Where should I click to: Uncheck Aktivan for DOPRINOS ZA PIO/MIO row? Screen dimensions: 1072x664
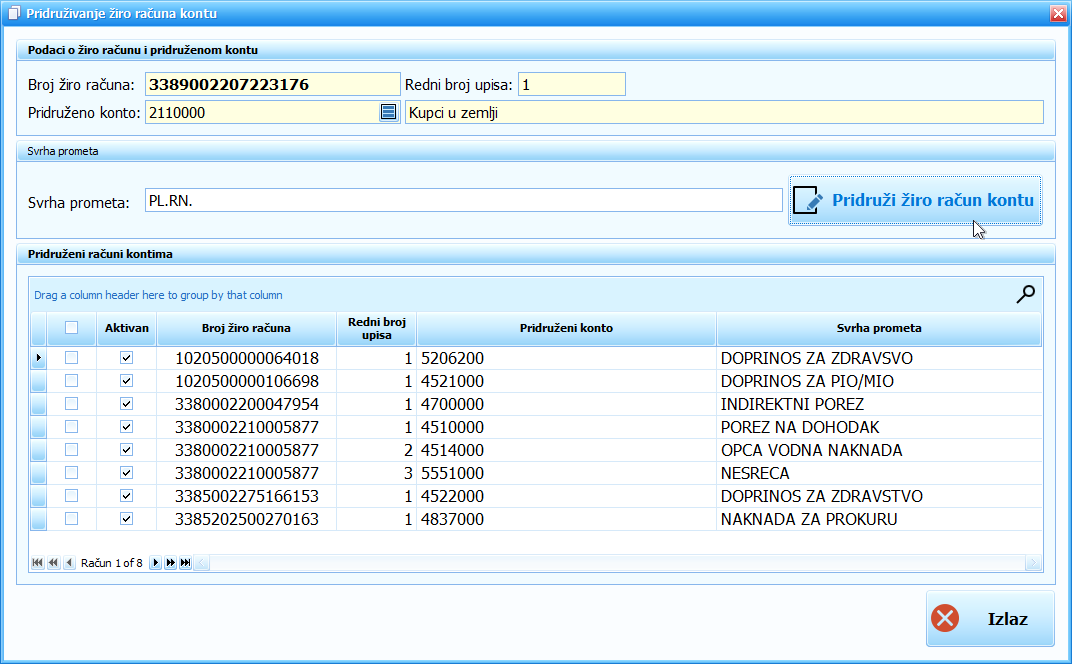(x=126, y=381)
